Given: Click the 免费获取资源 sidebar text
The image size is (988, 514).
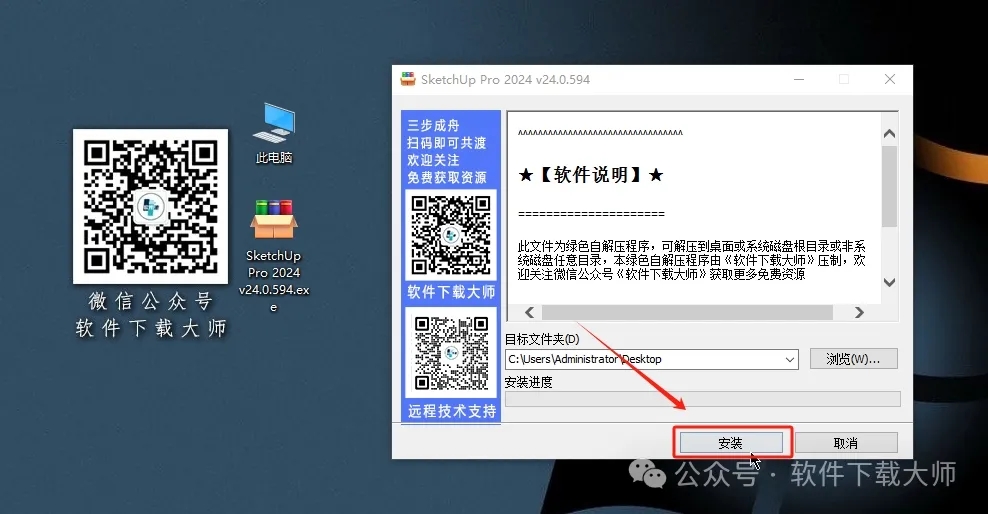Looking at the screenshot, I should pyautogui.click(x=447, y=178).
